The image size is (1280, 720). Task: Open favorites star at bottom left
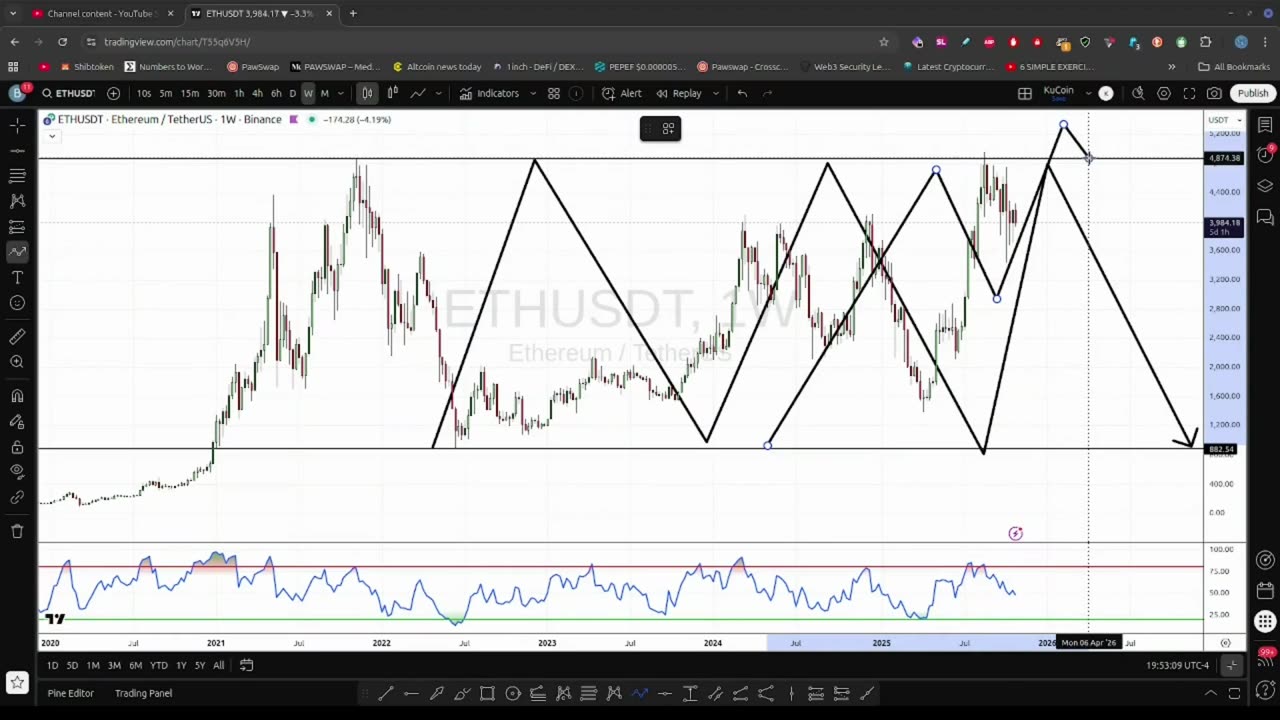[17, 684]
